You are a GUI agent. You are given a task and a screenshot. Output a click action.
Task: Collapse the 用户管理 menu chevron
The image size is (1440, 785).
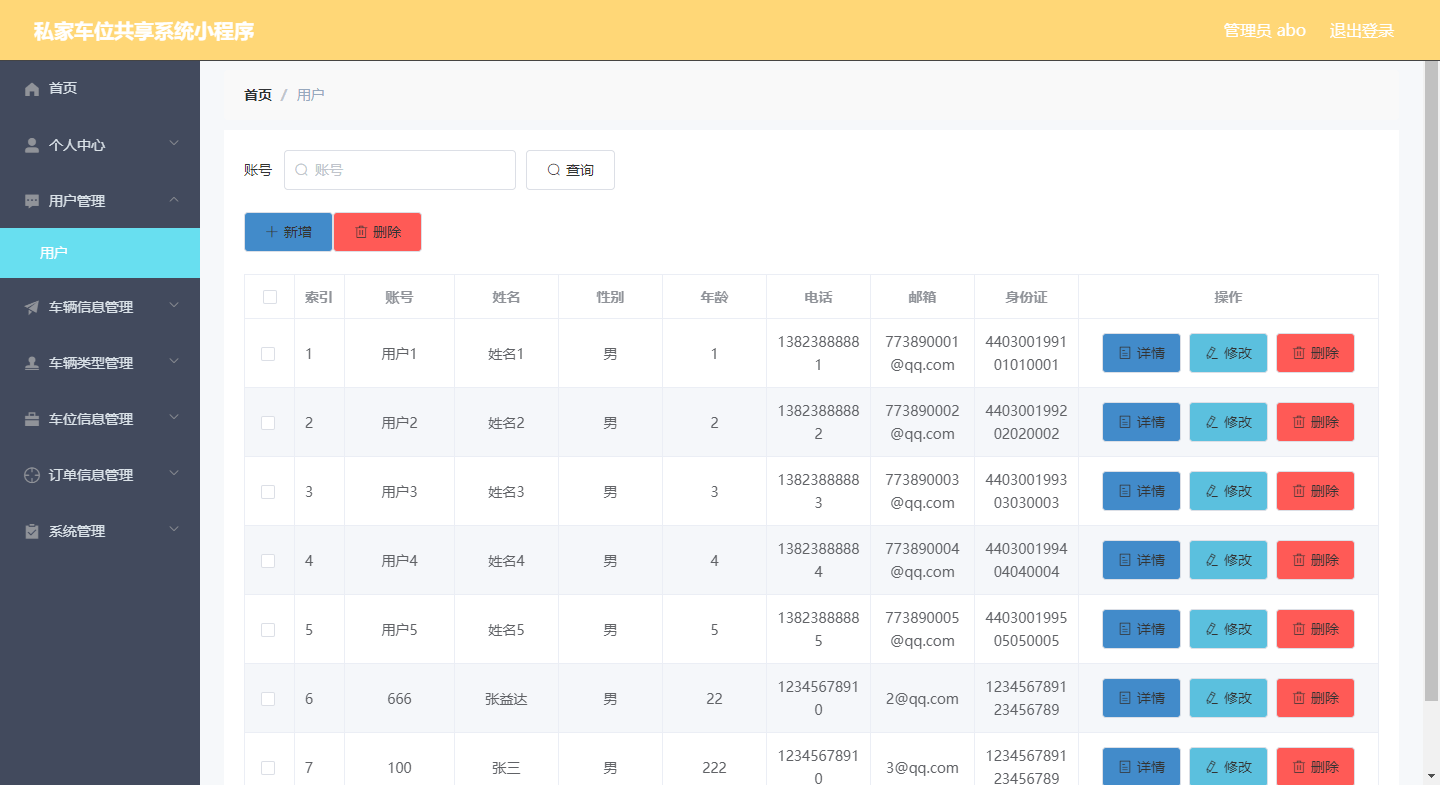point(174,200)
